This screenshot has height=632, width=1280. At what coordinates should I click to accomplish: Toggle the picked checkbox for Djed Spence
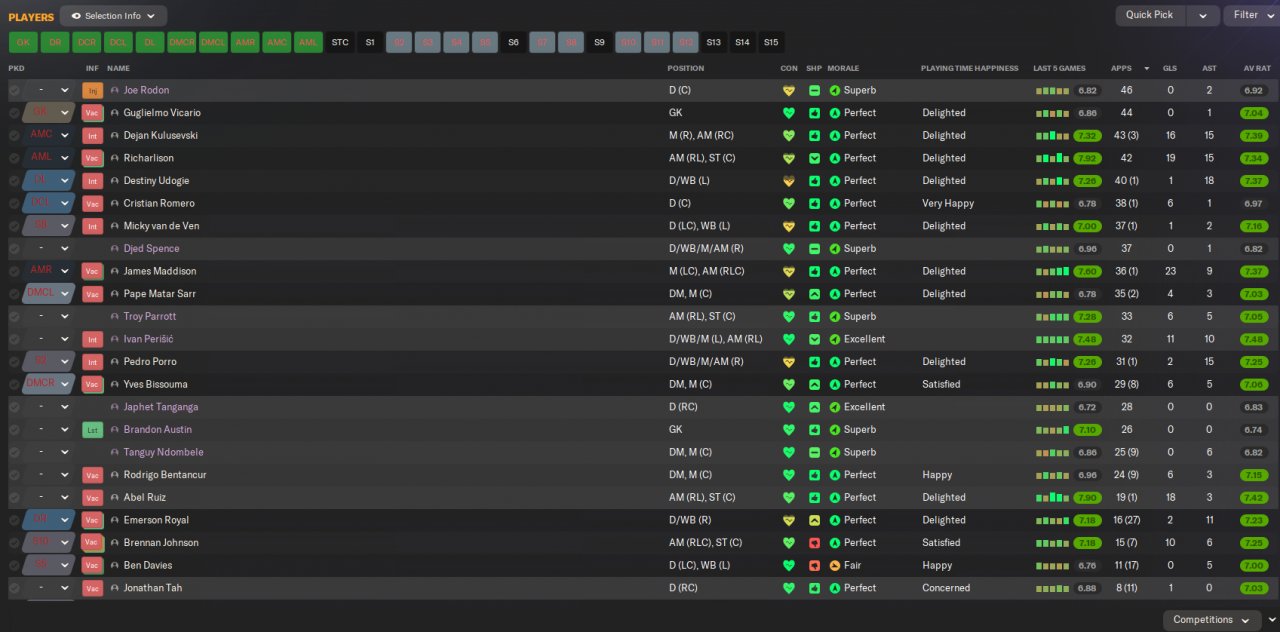click(14, 248)
